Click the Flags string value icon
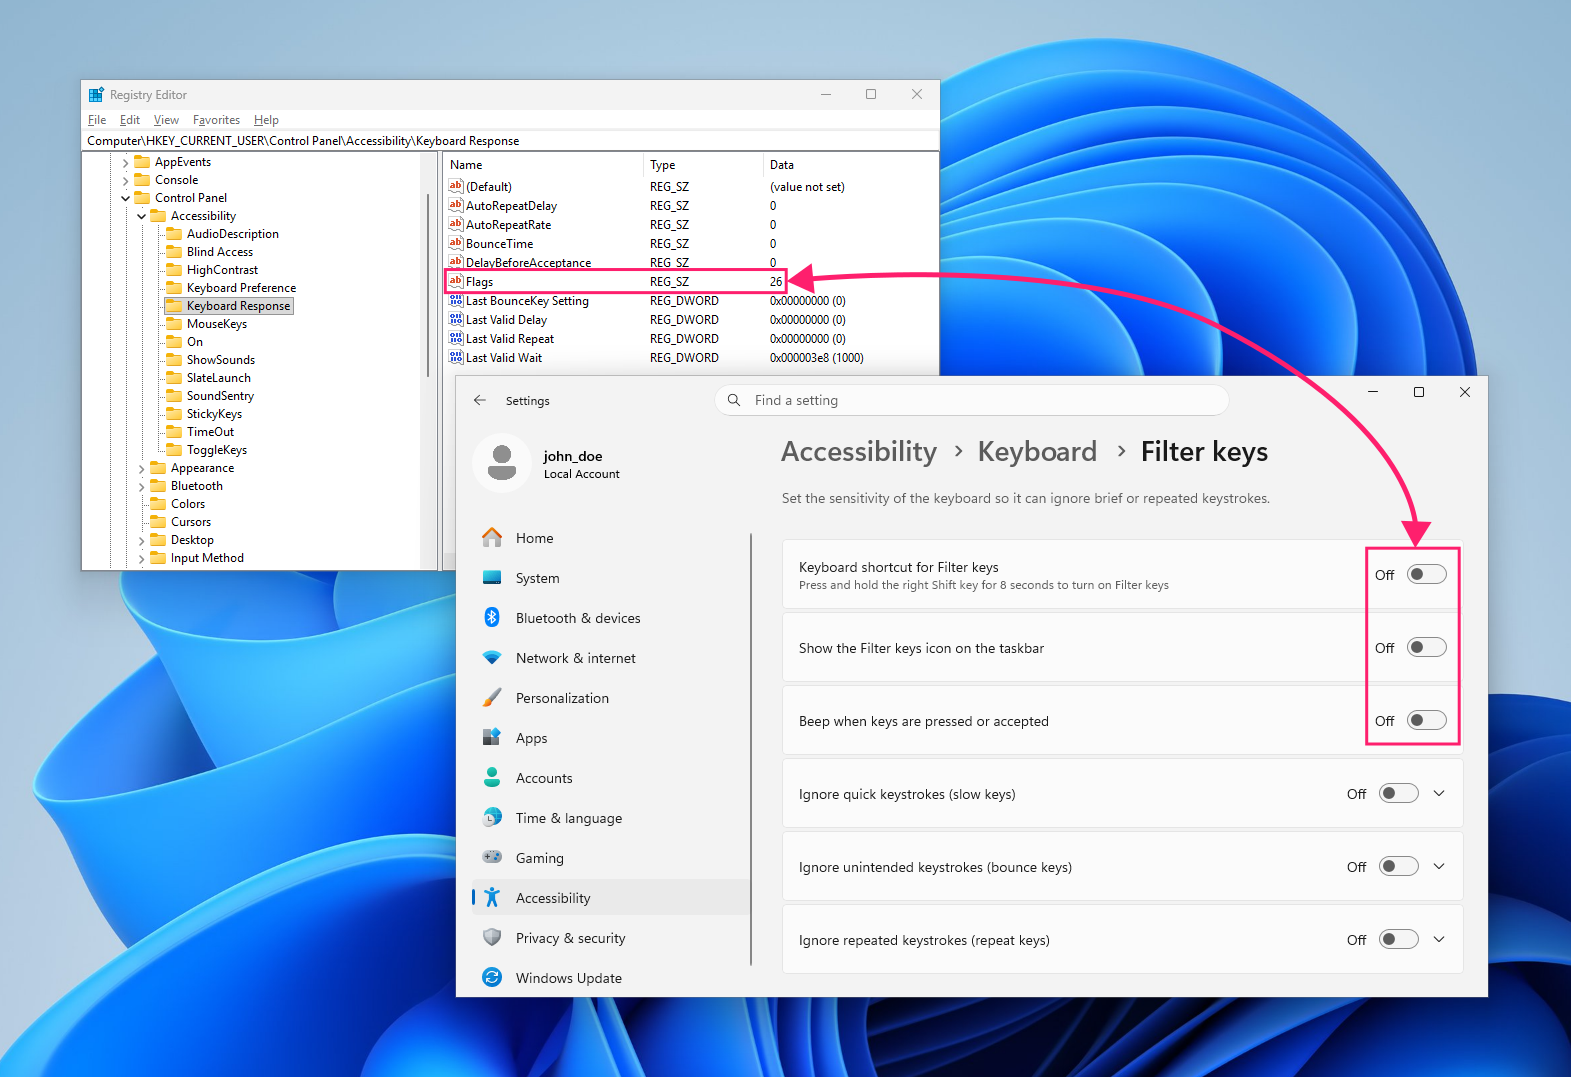The image size is (1571, 1077). pyautogui.click(x=456, y=281)
